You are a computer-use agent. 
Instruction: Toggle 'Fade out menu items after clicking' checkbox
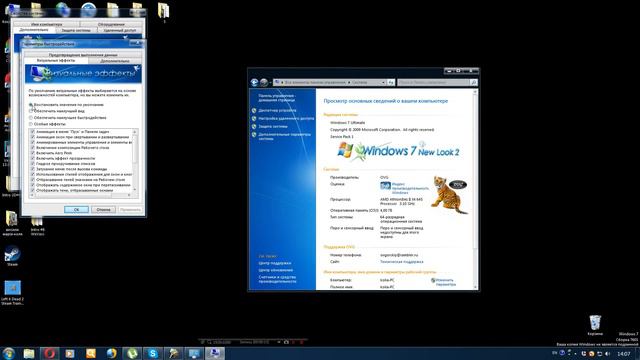33,169
